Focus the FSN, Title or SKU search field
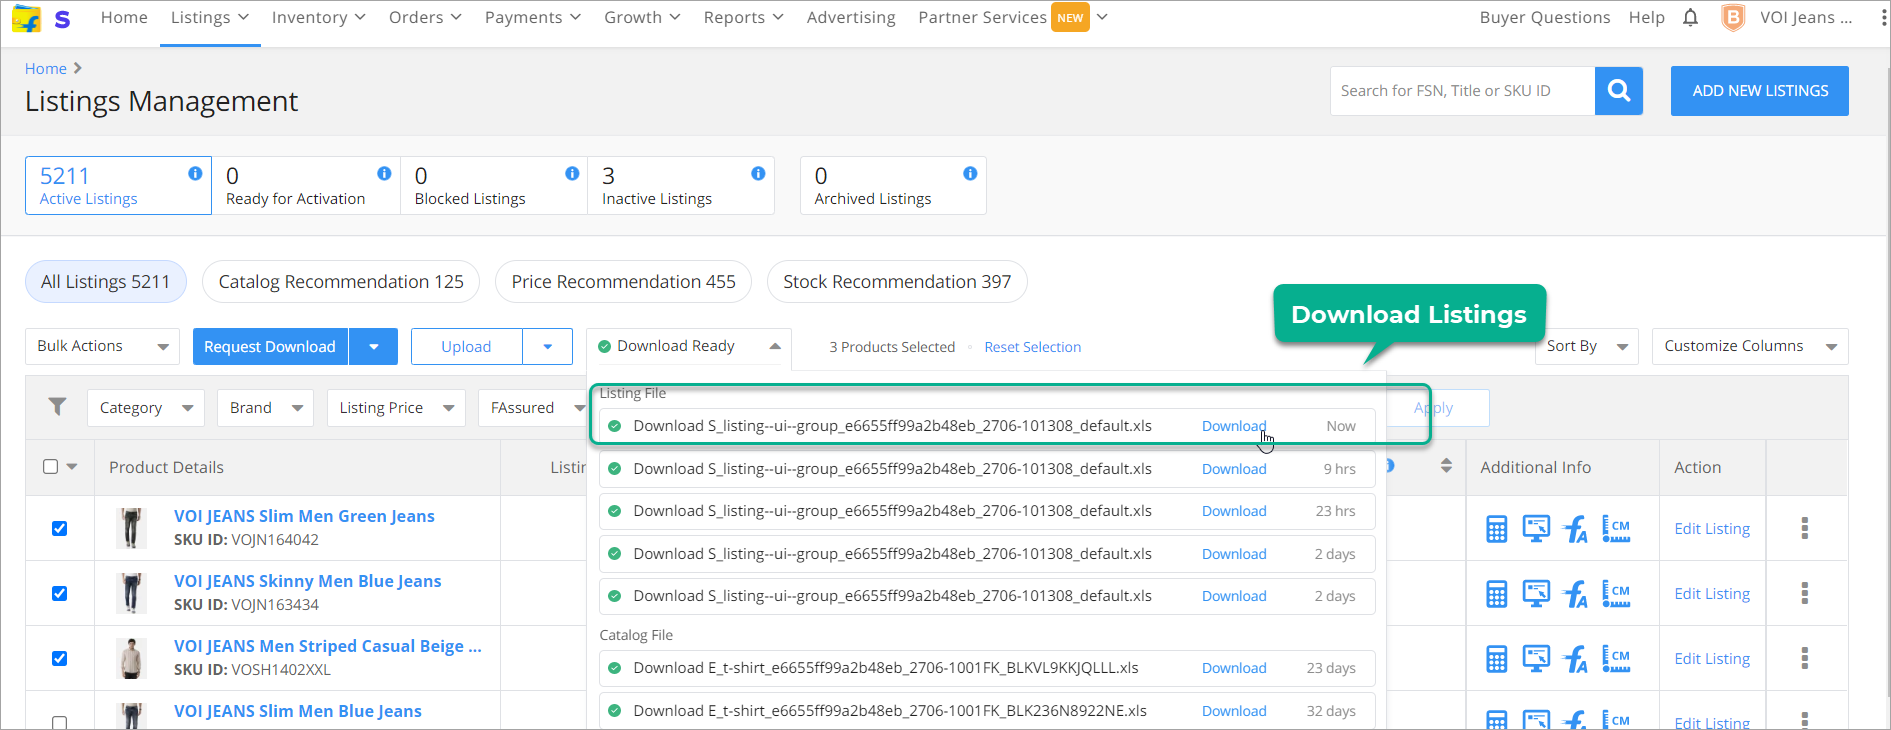The width and height of the screenshot is (1891, 730). [x=1462, y=91]
